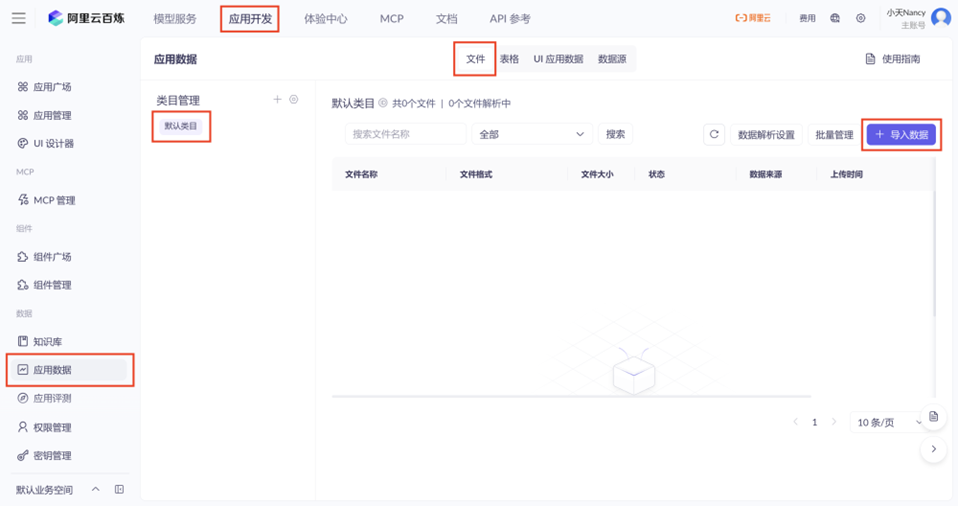Screen dimensions: 958x506
Task: Click the 使用指南 document icon
Action: pyautogui.click(x=870, y=59)
